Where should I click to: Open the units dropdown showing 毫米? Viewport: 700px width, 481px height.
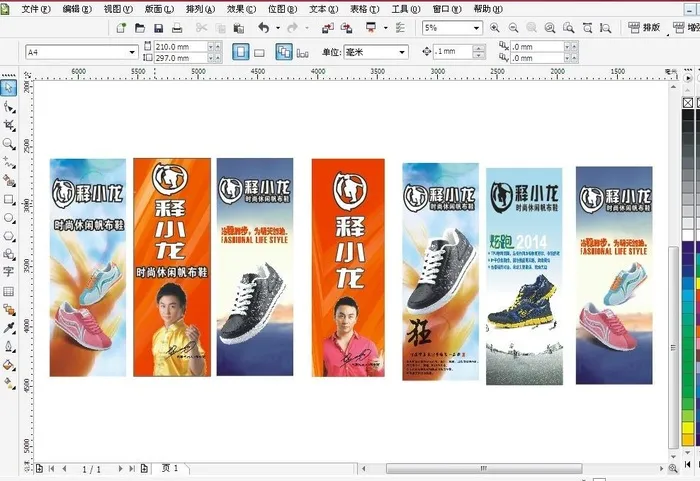[402, 52]
